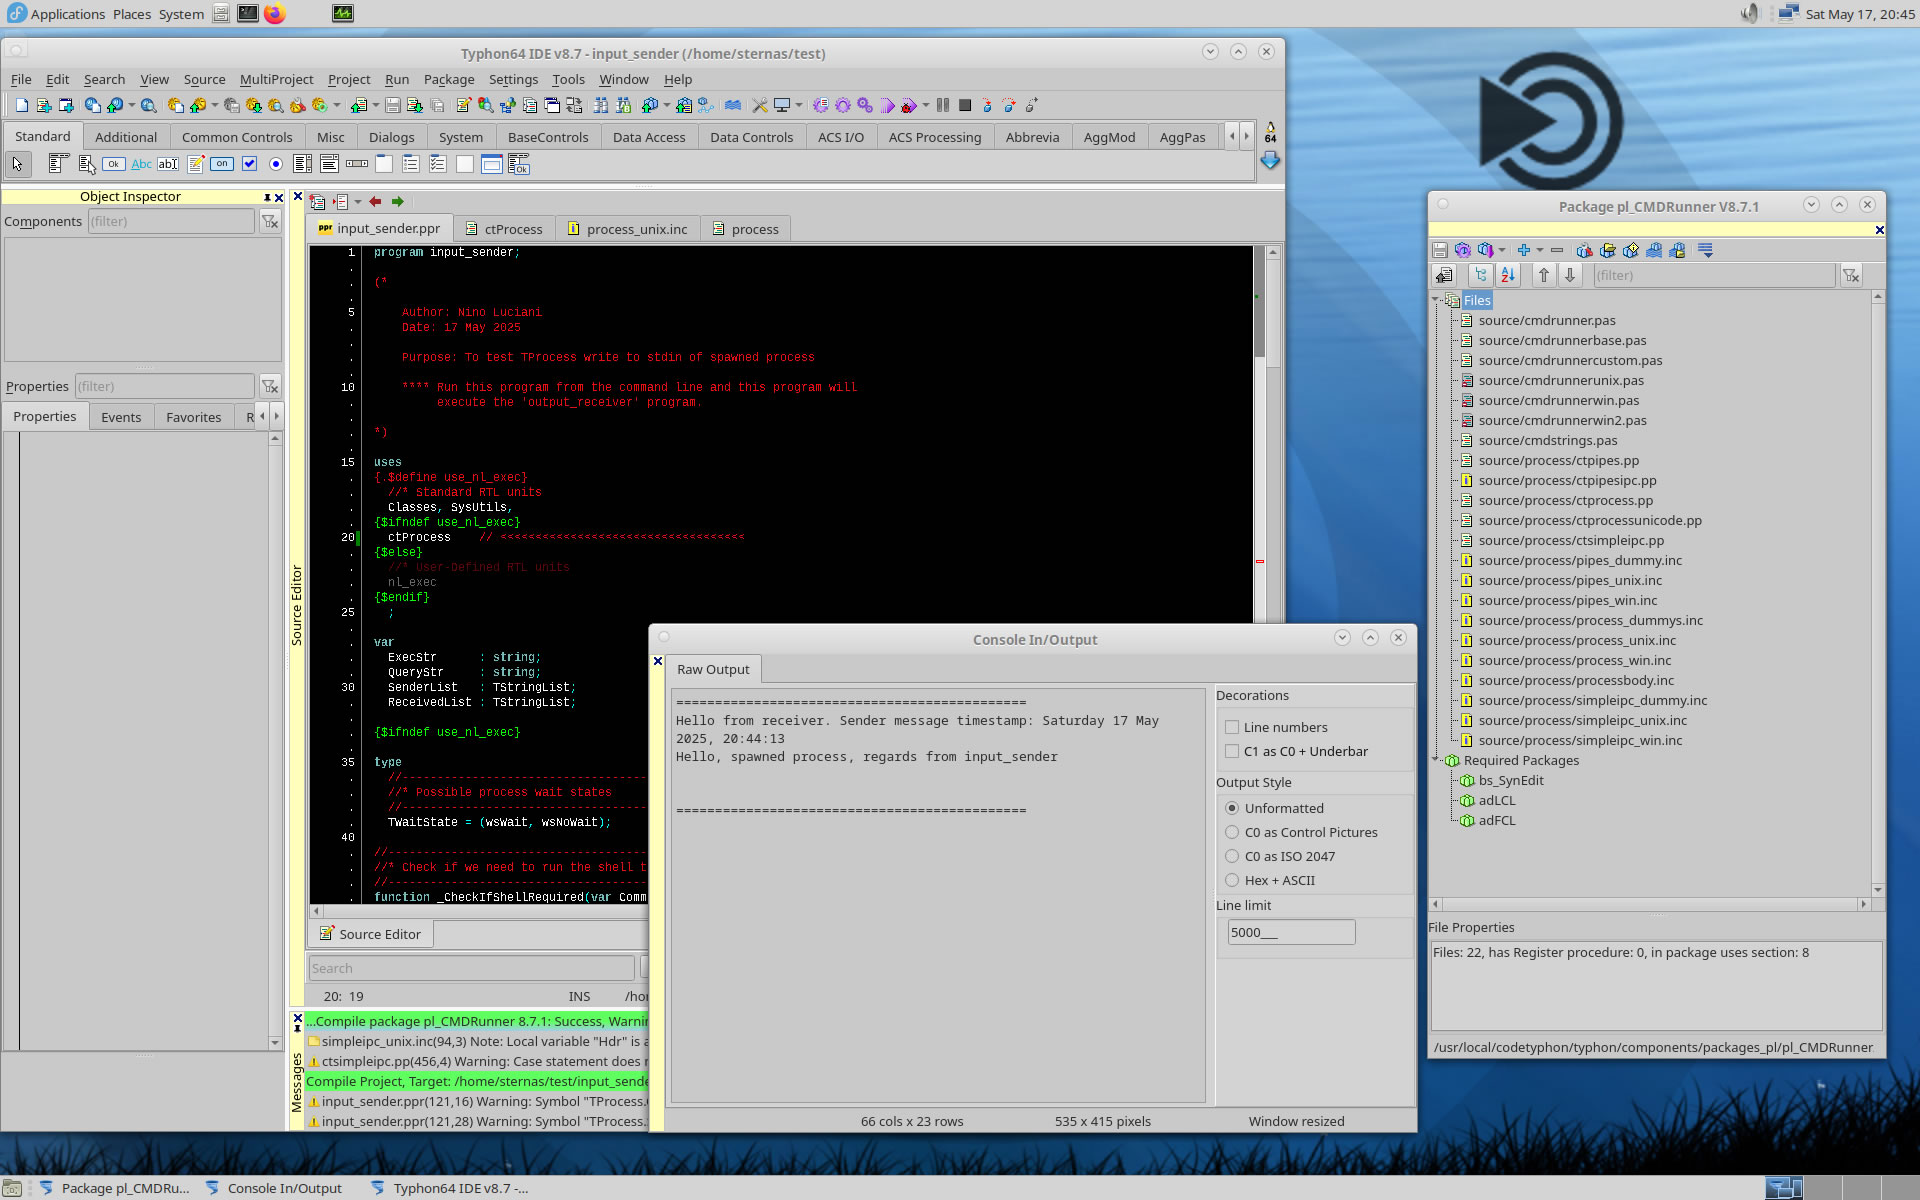Select source/cmdrunnerunix.pas in the Files tree

(x=1561, y=380)
